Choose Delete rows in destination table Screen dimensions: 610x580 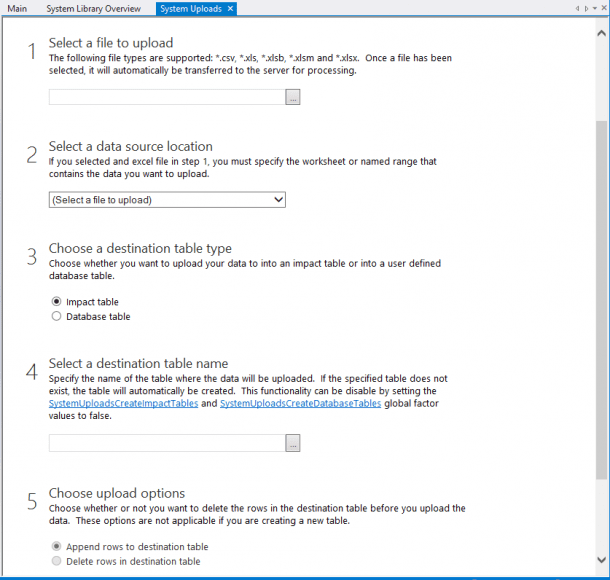point(56,562)
